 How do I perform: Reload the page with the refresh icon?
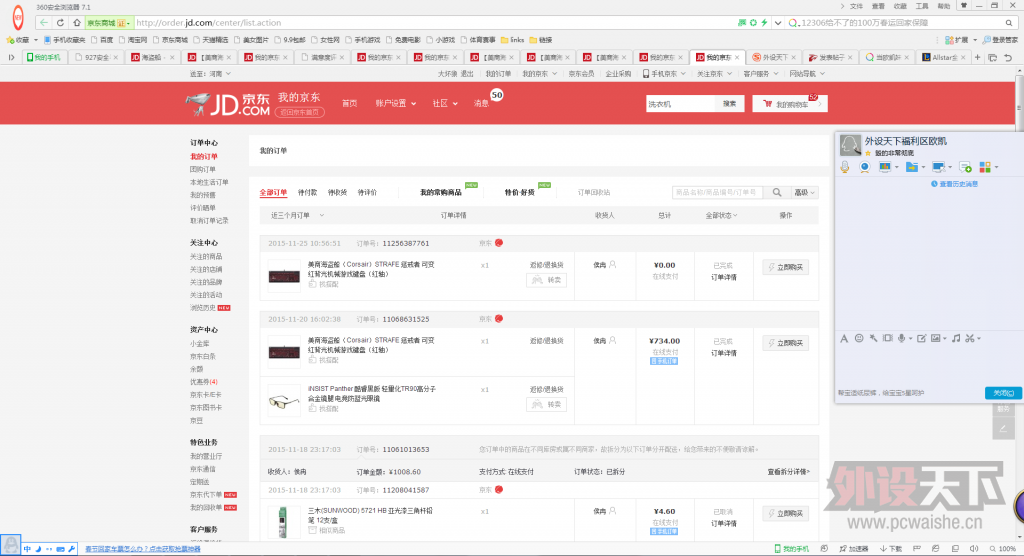click(60, 22)
